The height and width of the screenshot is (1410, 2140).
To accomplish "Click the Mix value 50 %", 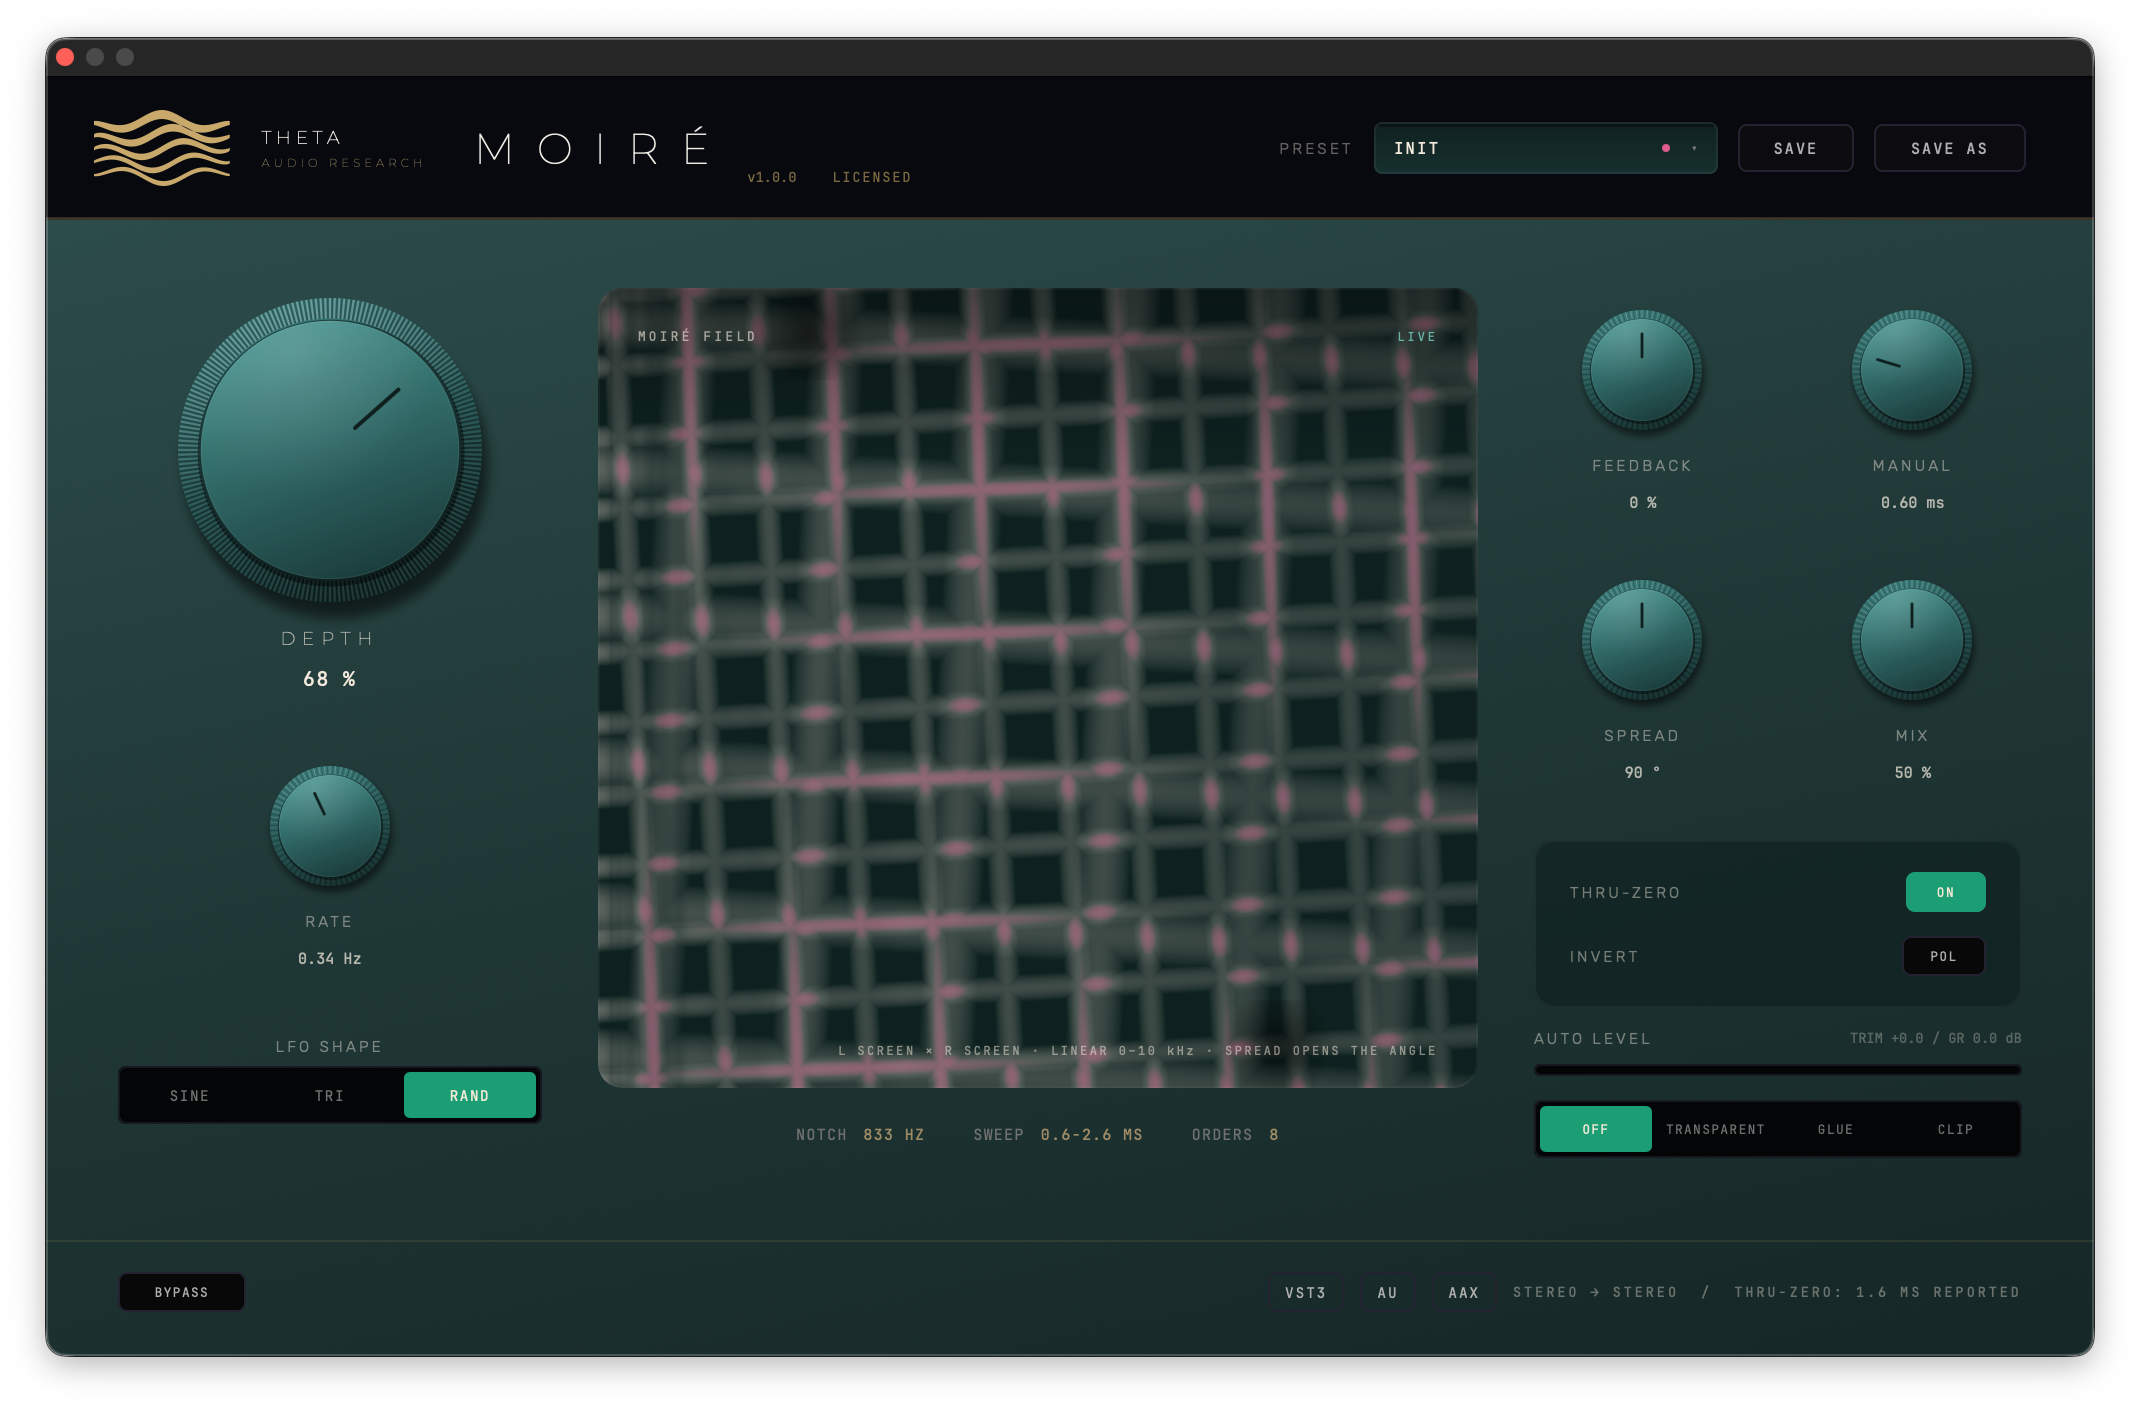I will pos(1912,772).
